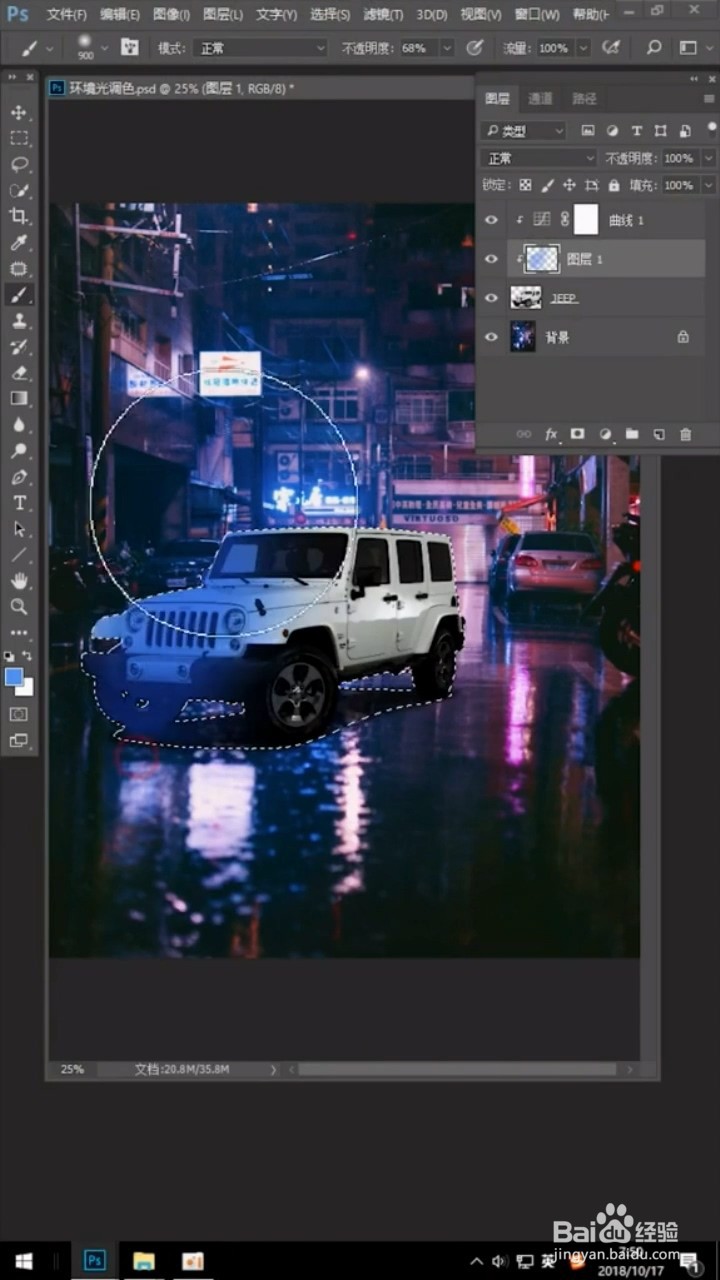Click the foreground blue color swatch

tap(13, 677)
